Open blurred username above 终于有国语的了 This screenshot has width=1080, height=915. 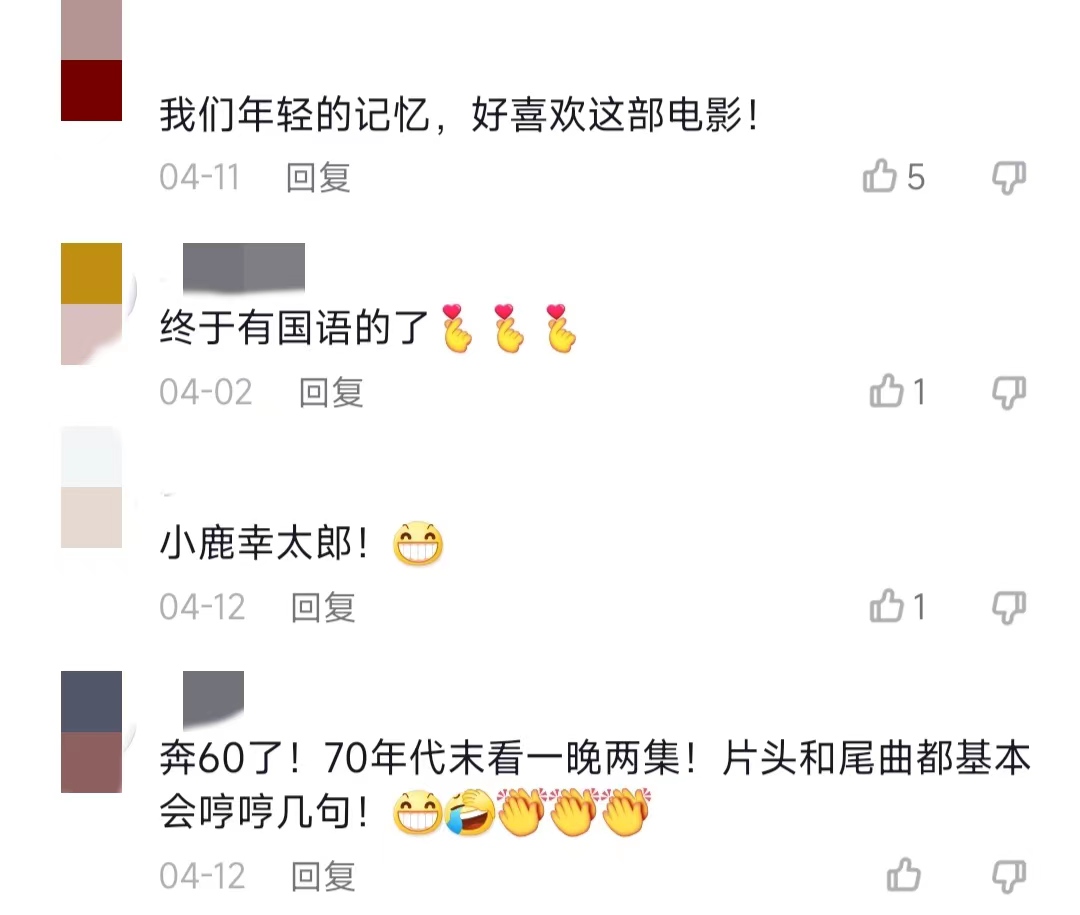click(x=244, y=267)
